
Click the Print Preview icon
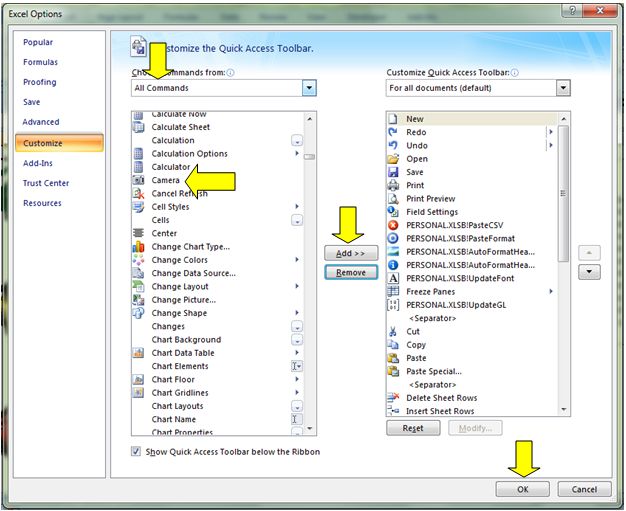point(393,198)
